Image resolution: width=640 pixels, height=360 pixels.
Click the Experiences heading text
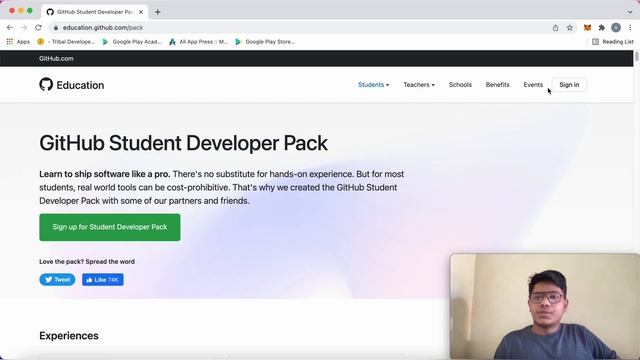(69, 336)
